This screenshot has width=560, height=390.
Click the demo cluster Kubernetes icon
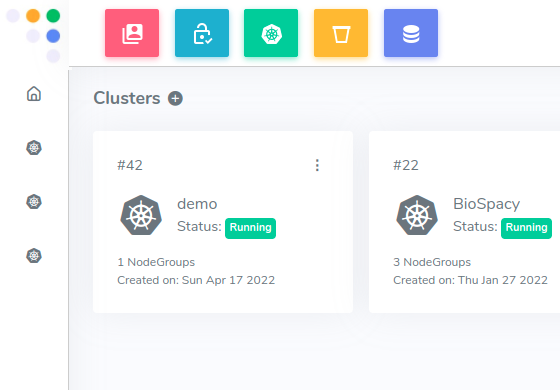141,215
